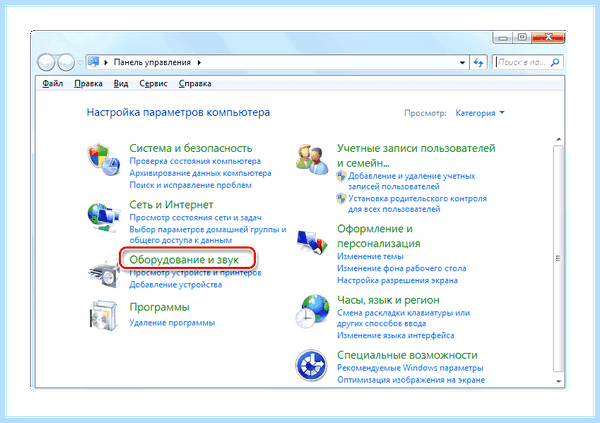Click the User Accounts people icon

click(312, 159)
